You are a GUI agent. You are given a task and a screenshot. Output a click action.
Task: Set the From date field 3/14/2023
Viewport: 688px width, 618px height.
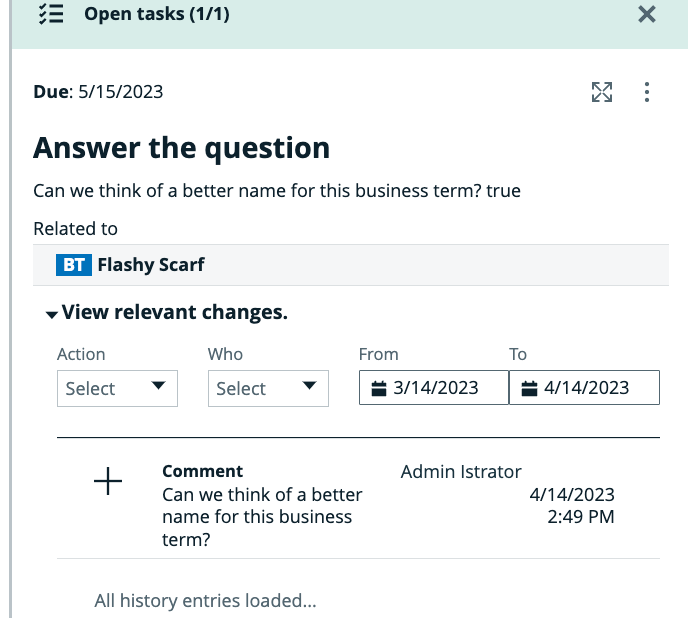434,388
